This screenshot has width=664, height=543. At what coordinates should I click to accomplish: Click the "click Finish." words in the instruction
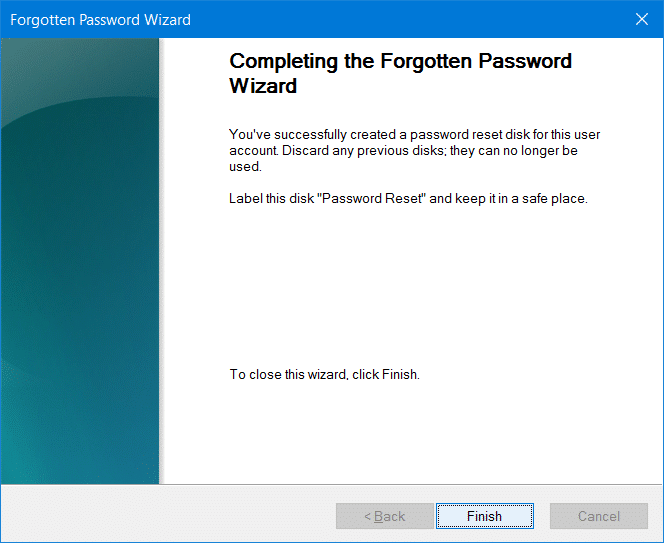[387, 375]
